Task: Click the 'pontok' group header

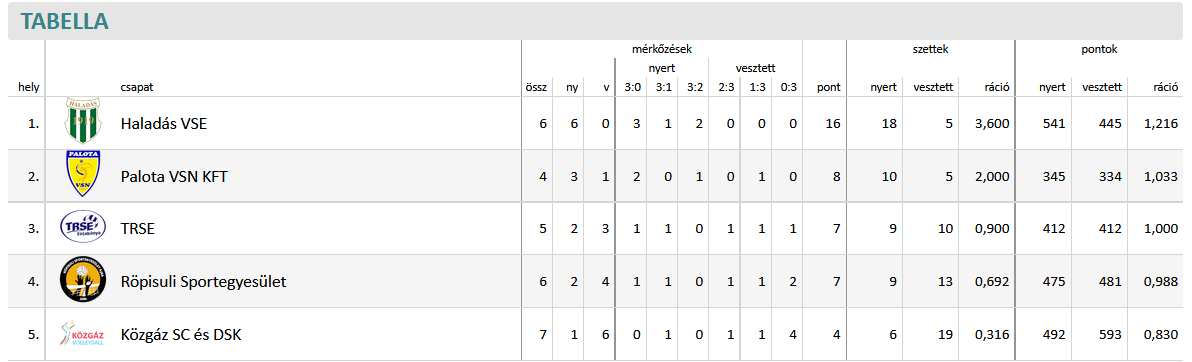Action: [1099, 49]
